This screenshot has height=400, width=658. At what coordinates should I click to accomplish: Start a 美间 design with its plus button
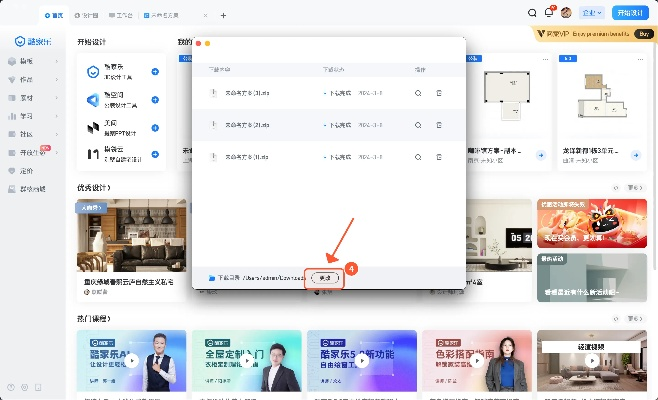pos(155,128)
